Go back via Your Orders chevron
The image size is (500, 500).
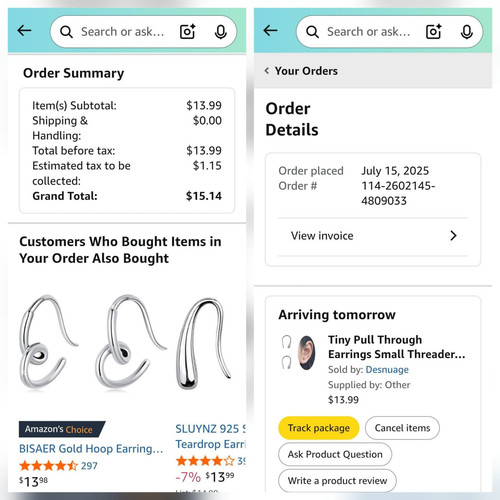pyautogui.click(x=267, y=71)
